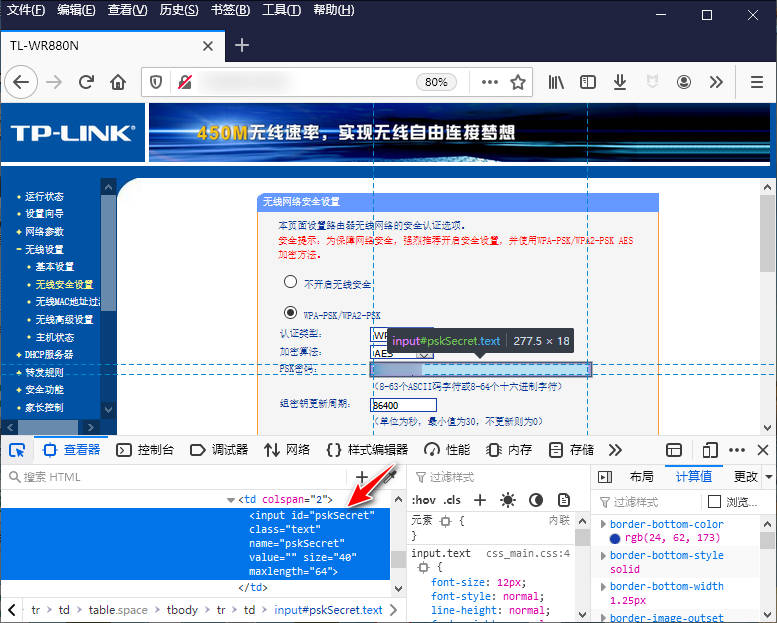Viewport: 777px width, 623px height.
Task: Select input#pskSecret.text breadcrumb
Action: coord(328,610)
